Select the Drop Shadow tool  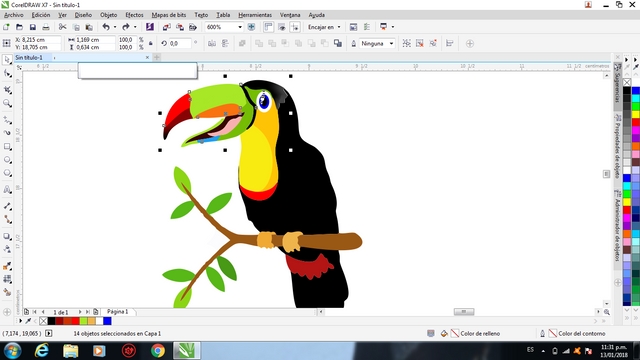7,236
